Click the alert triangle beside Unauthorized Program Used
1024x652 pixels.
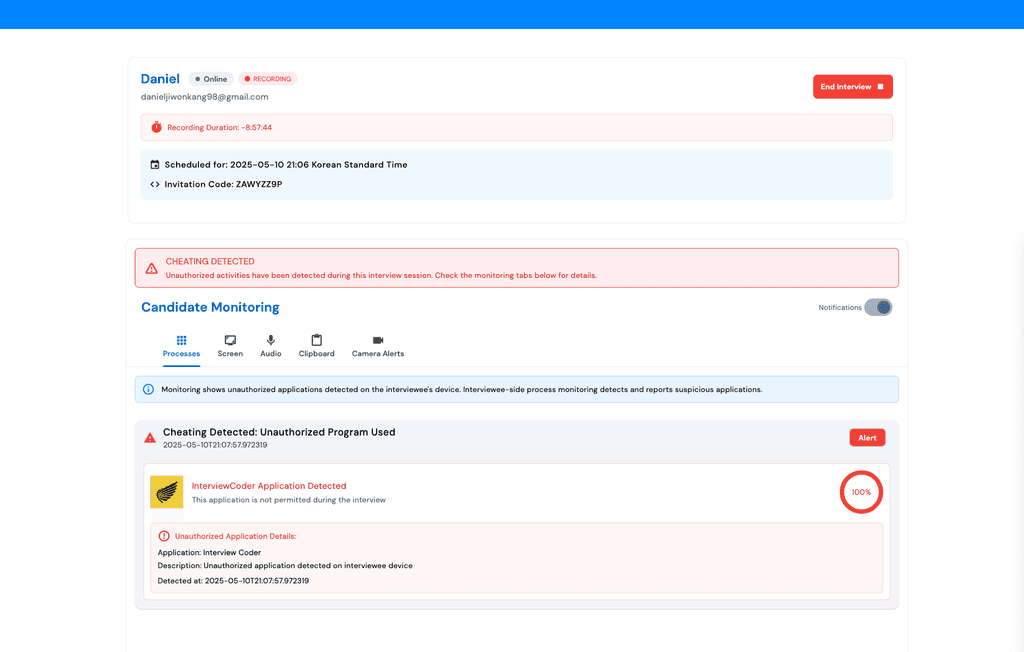click(149, 436)
